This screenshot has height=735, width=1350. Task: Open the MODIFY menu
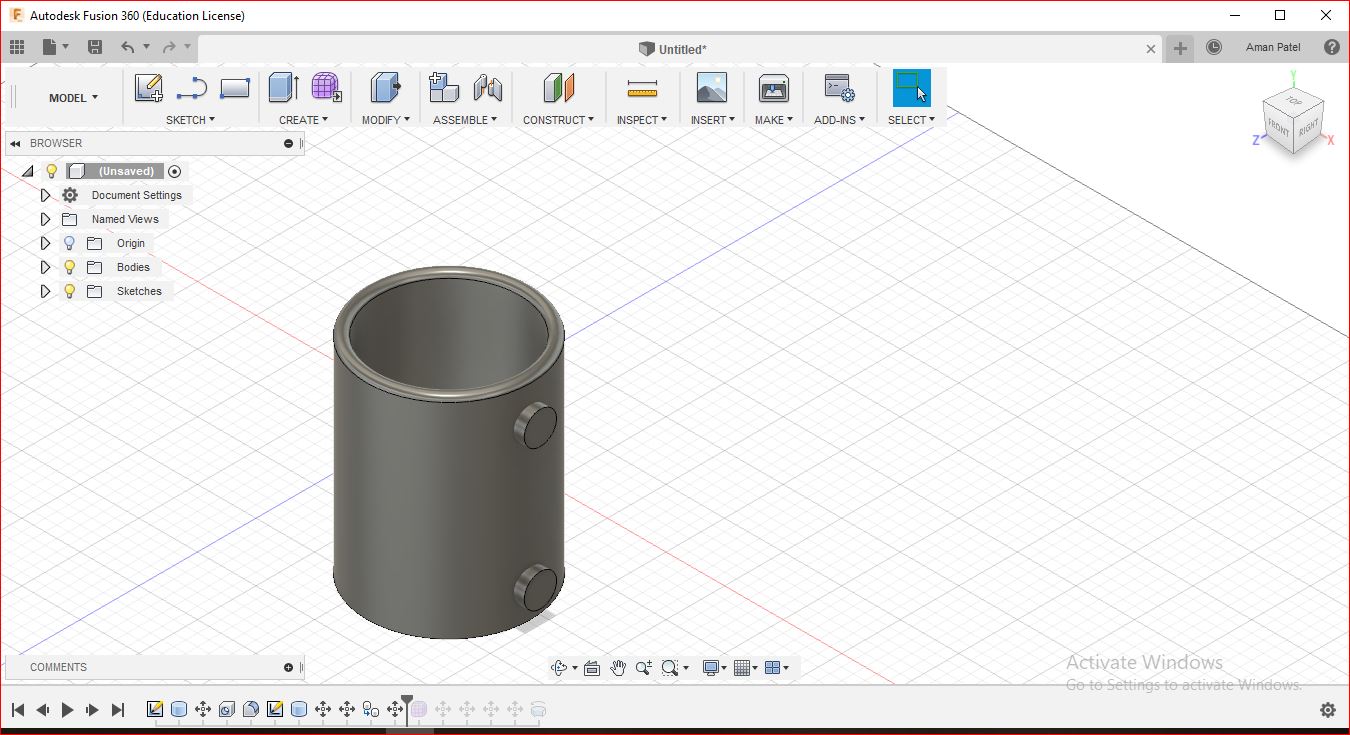pos(385,120)
